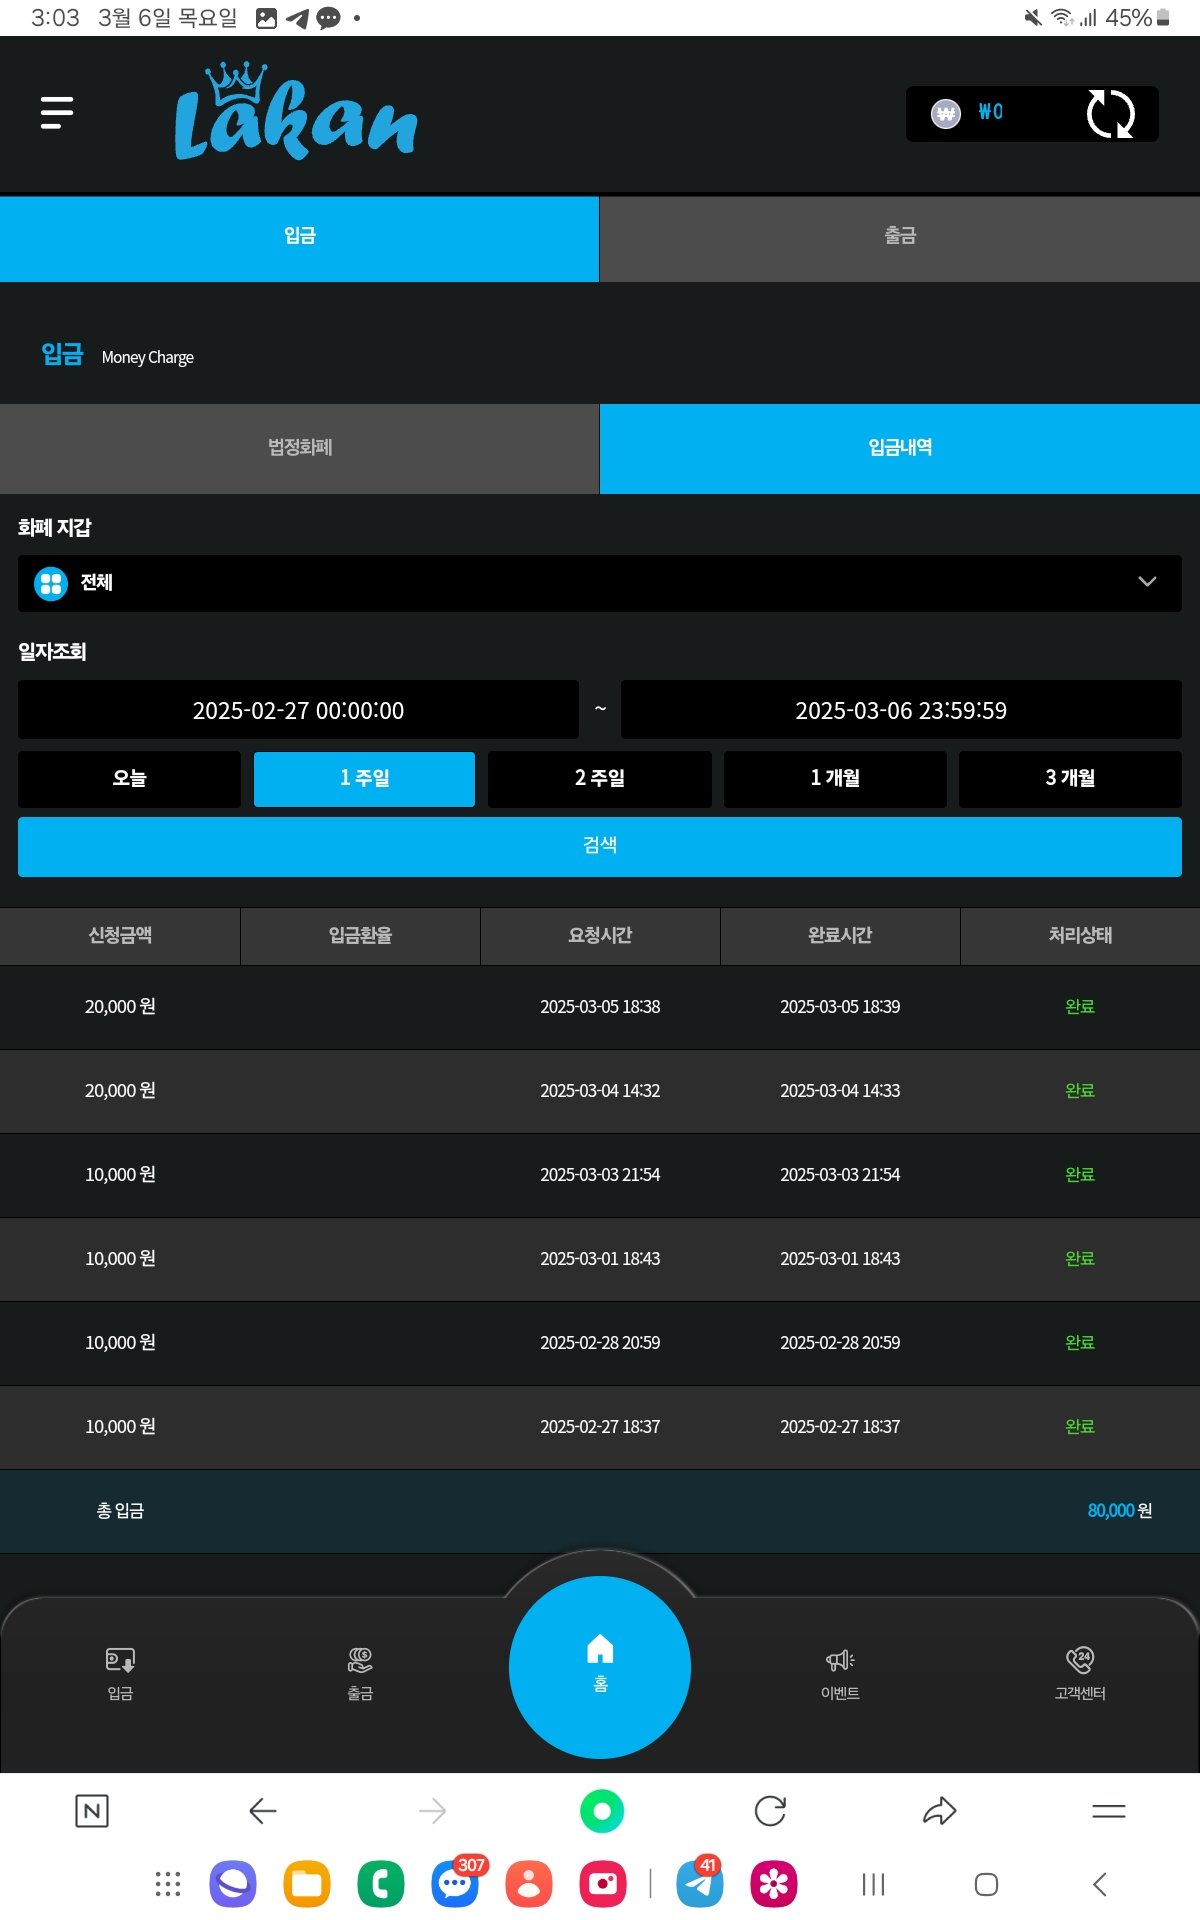Screen dimensions: 1200x1920
Task: Click the balance refresh arrows icon
Action: pos(1110,114)
